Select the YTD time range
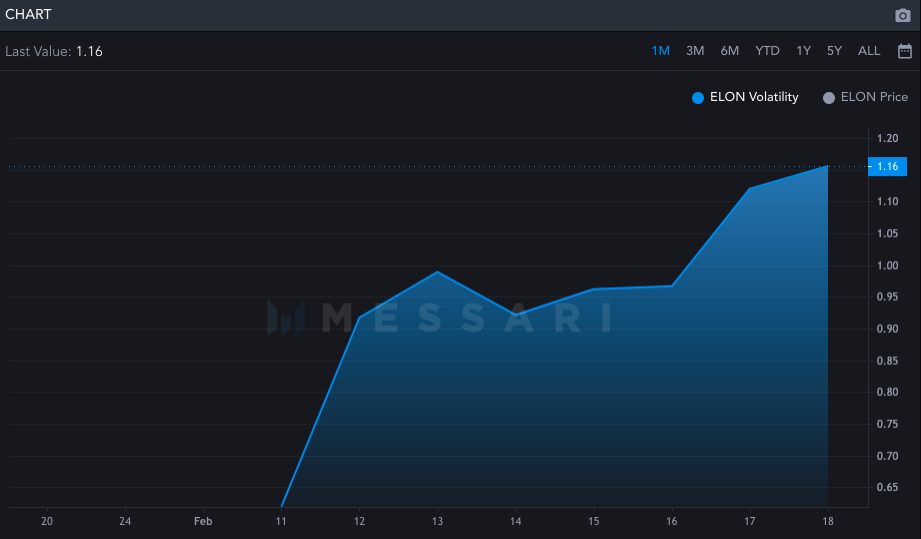 (767, 51)
